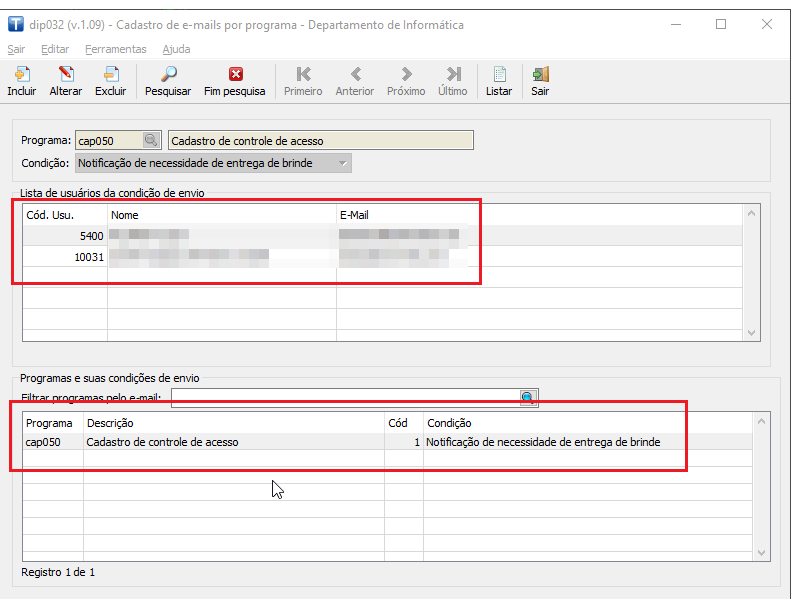Image resolution: width=800 pixels, height=606 pixels.
Task: Open the Ferramentas menu
Action: tap(115, 49)
